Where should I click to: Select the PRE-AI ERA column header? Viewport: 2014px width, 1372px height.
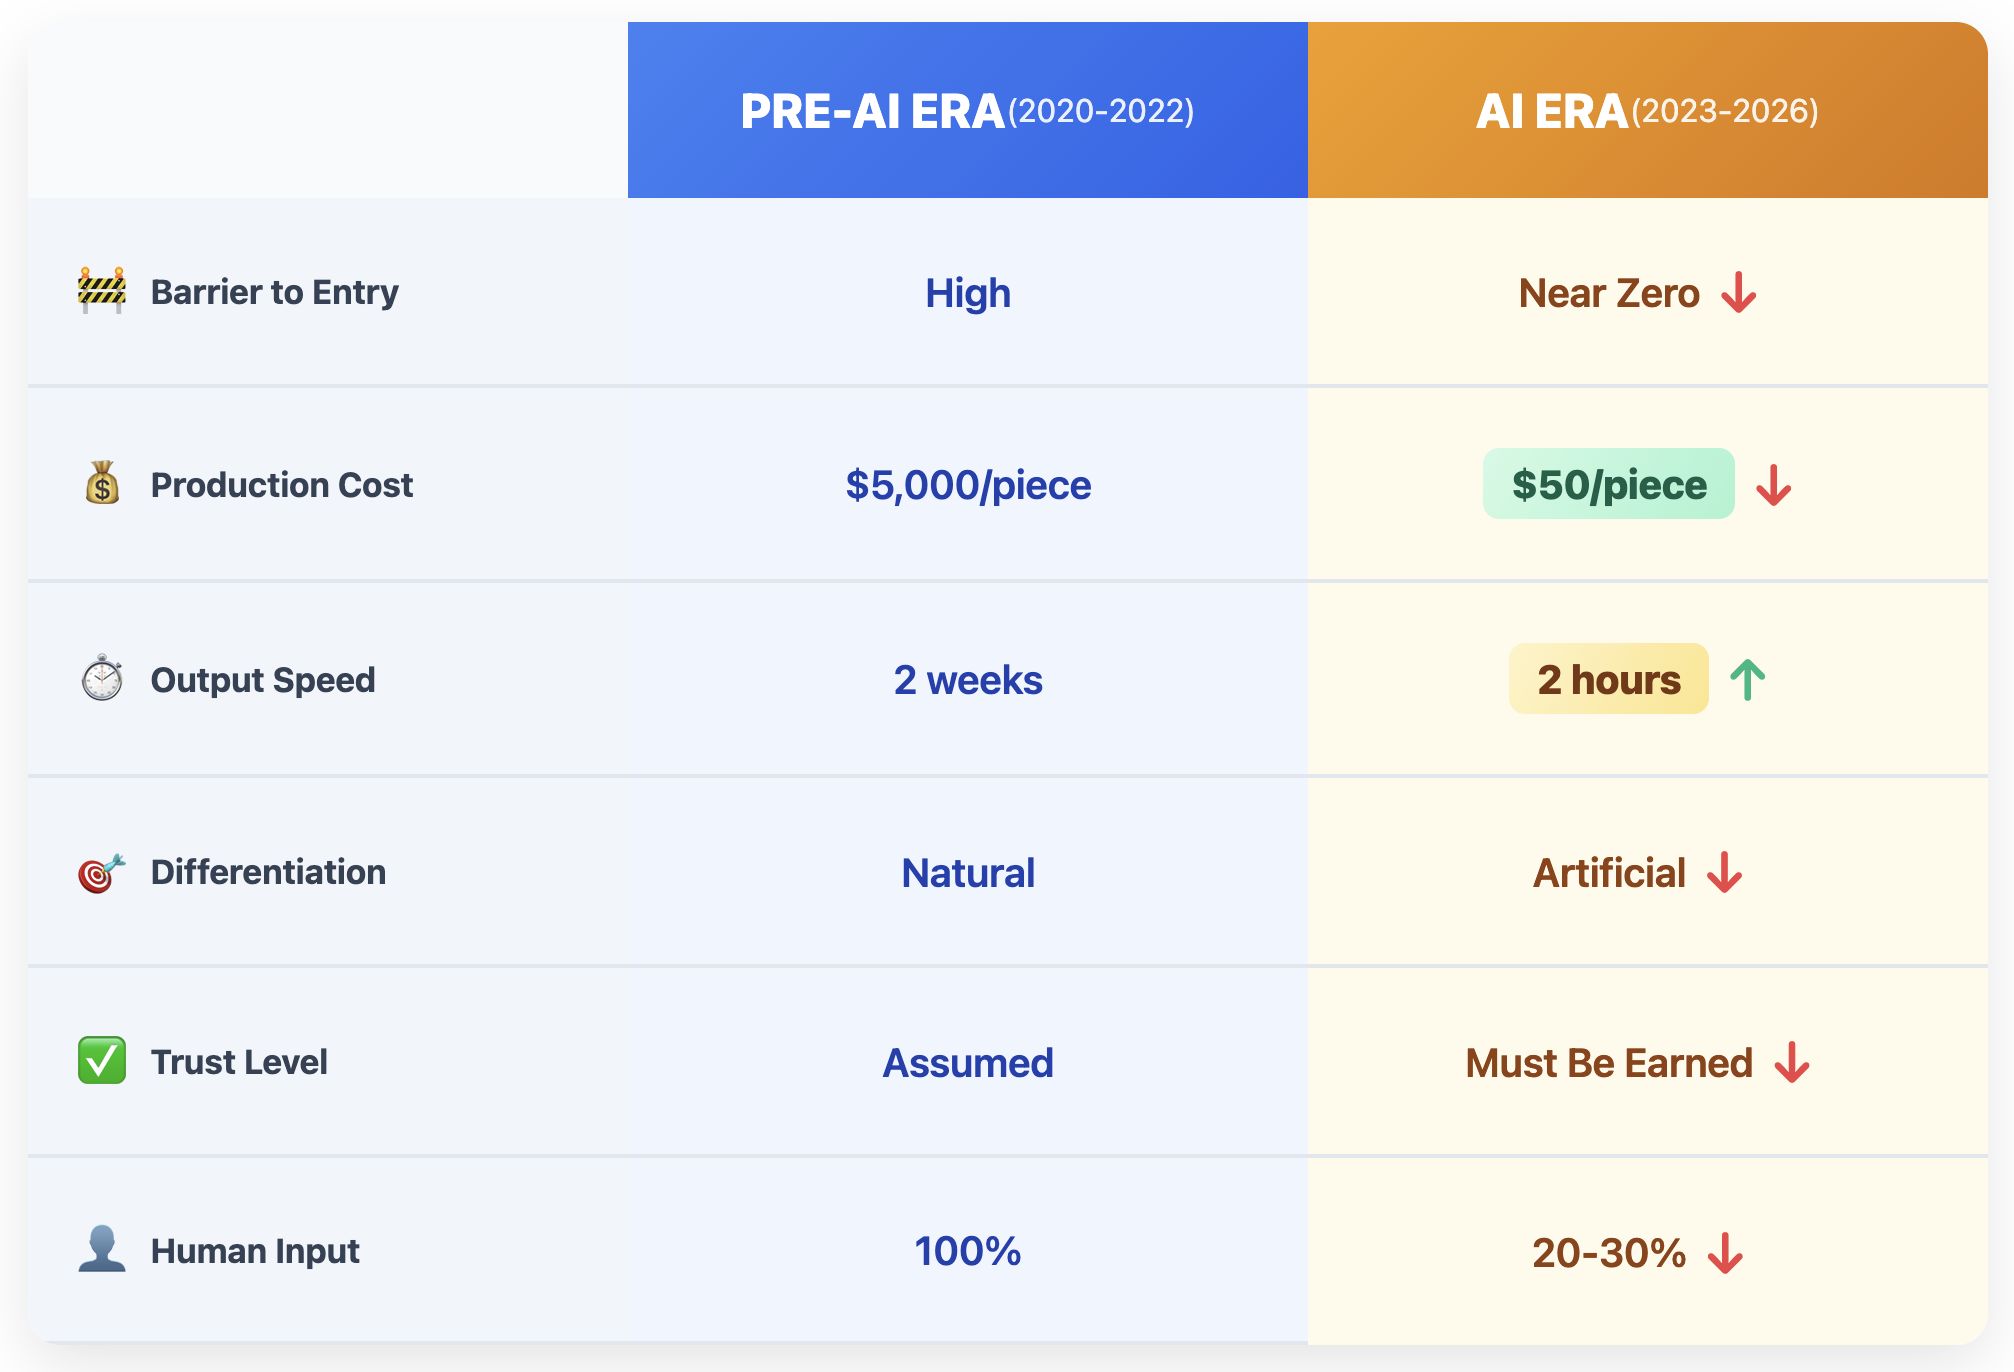(x=967, y=111)
